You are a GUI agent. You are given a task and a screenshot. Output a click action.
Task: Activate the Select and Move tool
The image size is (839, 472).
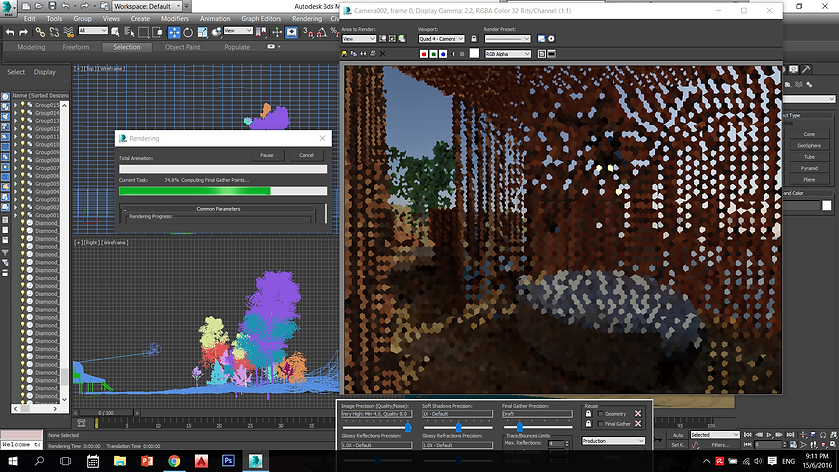[x=174, y=32]
